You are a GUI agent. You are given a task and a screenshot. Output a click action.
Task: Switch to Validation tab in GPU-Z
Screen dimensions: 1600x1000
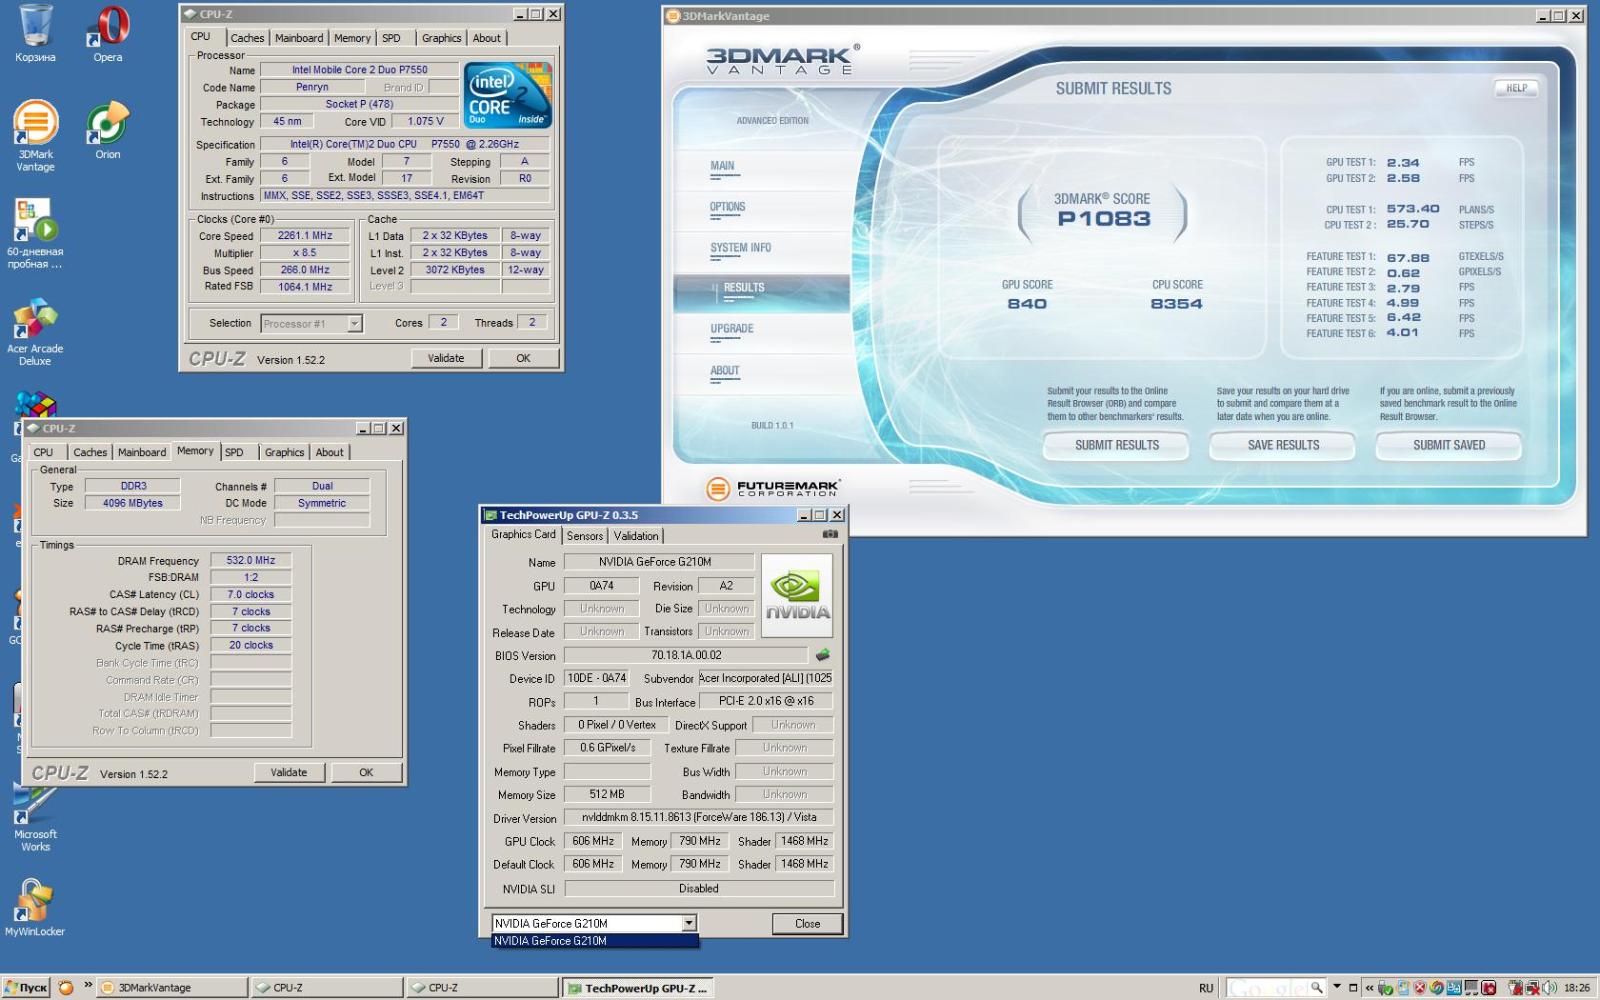(x=636, y=536)
